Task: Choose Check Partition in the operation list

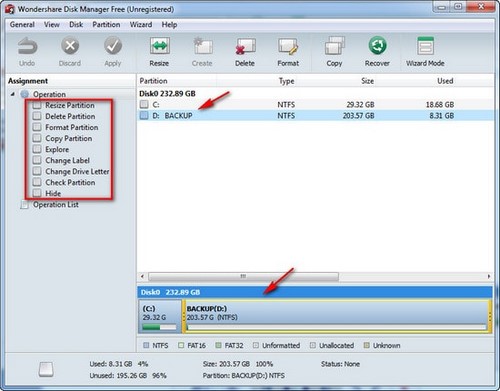Action: click(x=70, y=182)
